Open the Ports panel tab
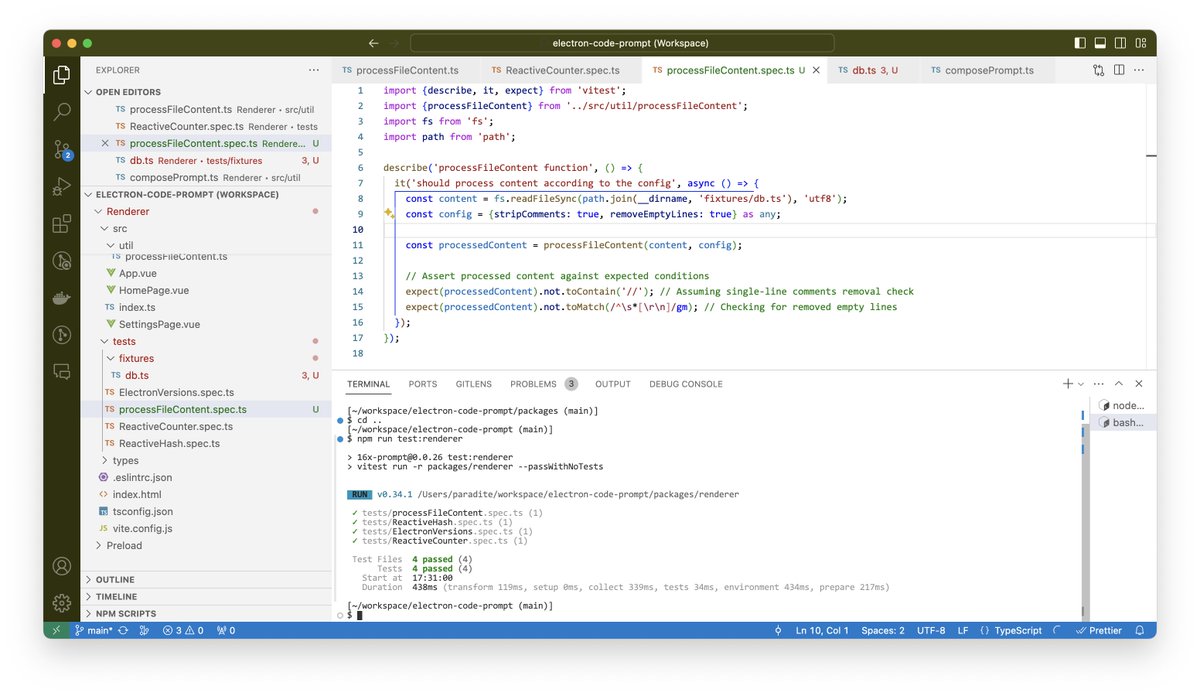This screenshot has width=1200, height=696. click(422, 384)
